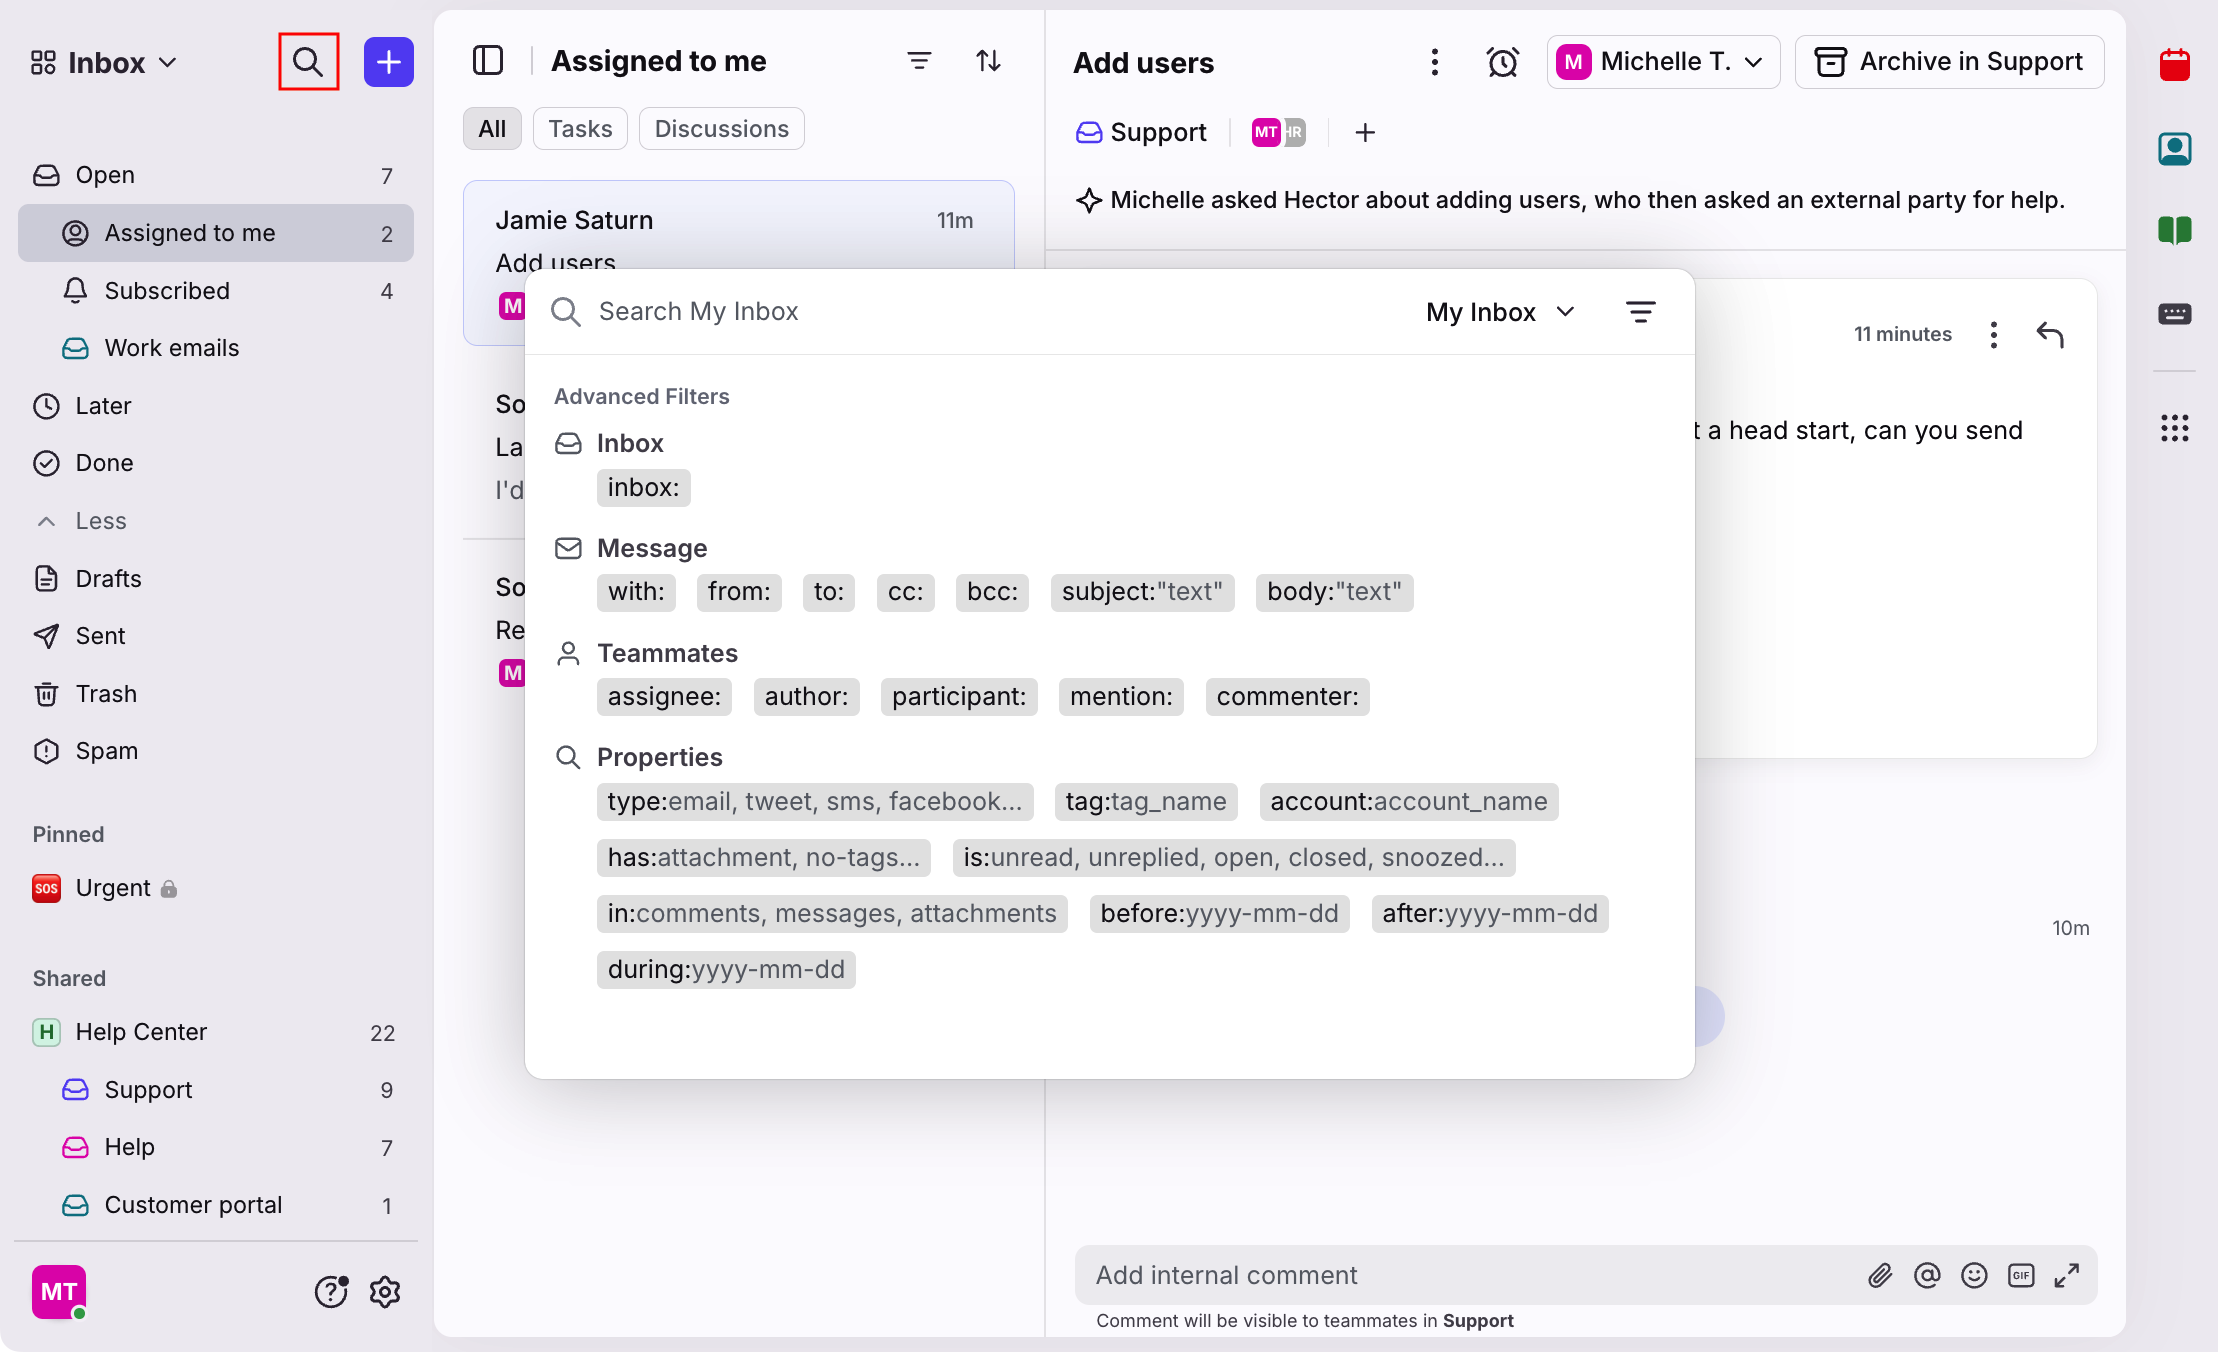The image size is (2218, 1352).
Task: Click the snooze alarm clock icon
Action: [1502, 62]
